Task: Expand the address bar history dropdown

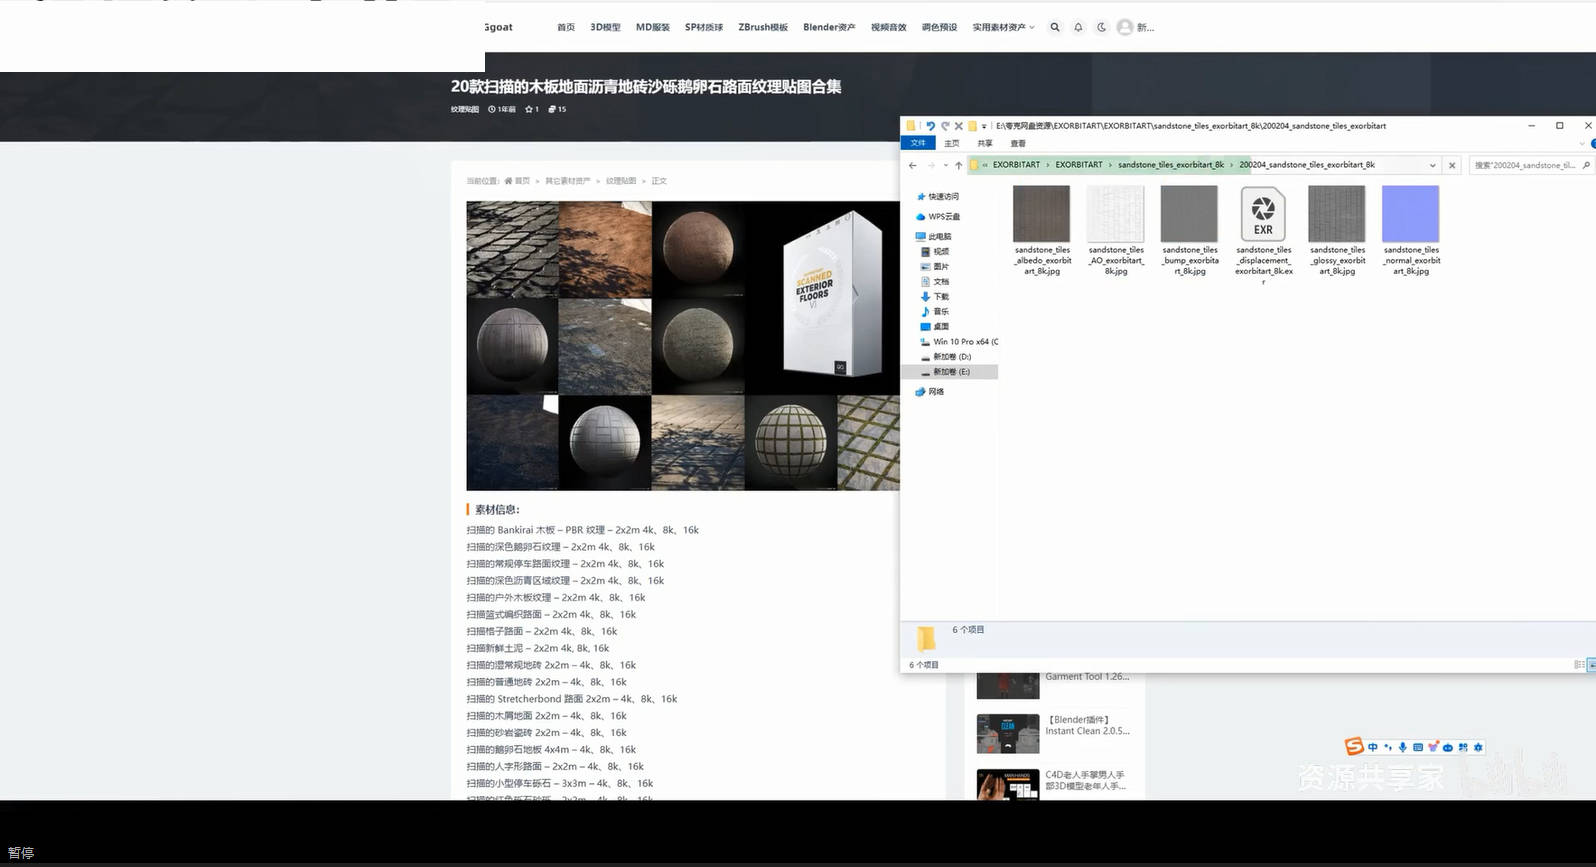Action: pos(1432,166)
